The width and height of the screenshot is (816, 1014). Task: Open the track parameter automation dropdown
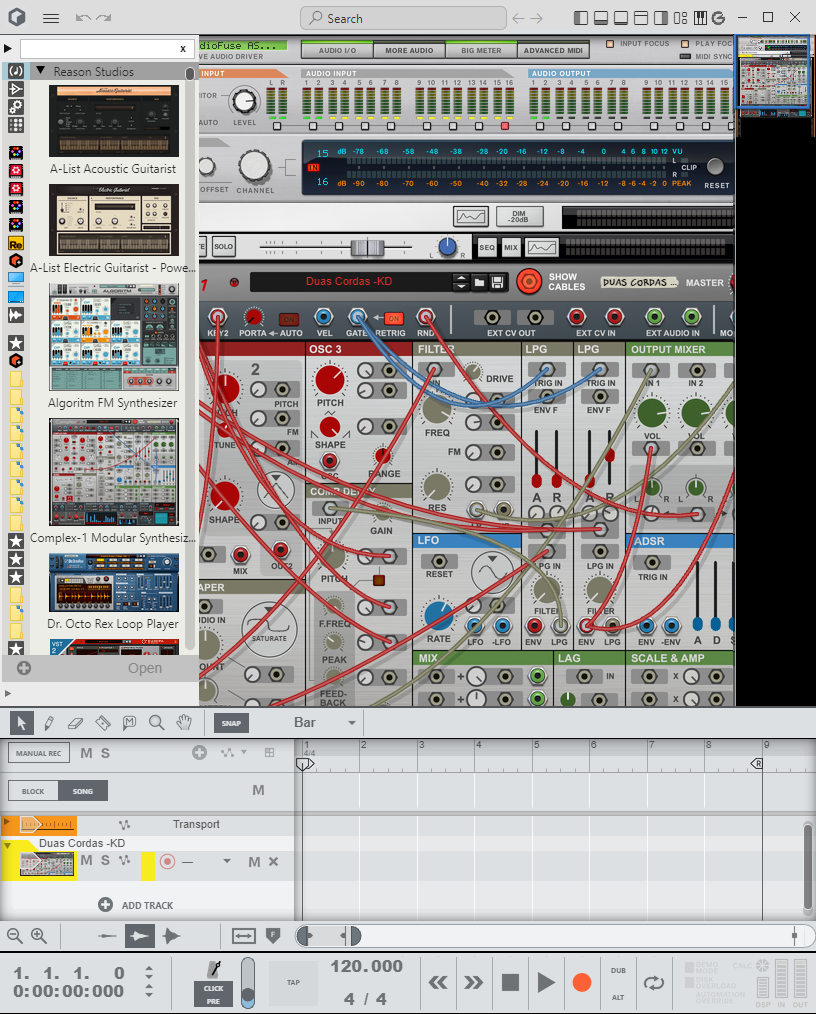click(x=244, y=752)
